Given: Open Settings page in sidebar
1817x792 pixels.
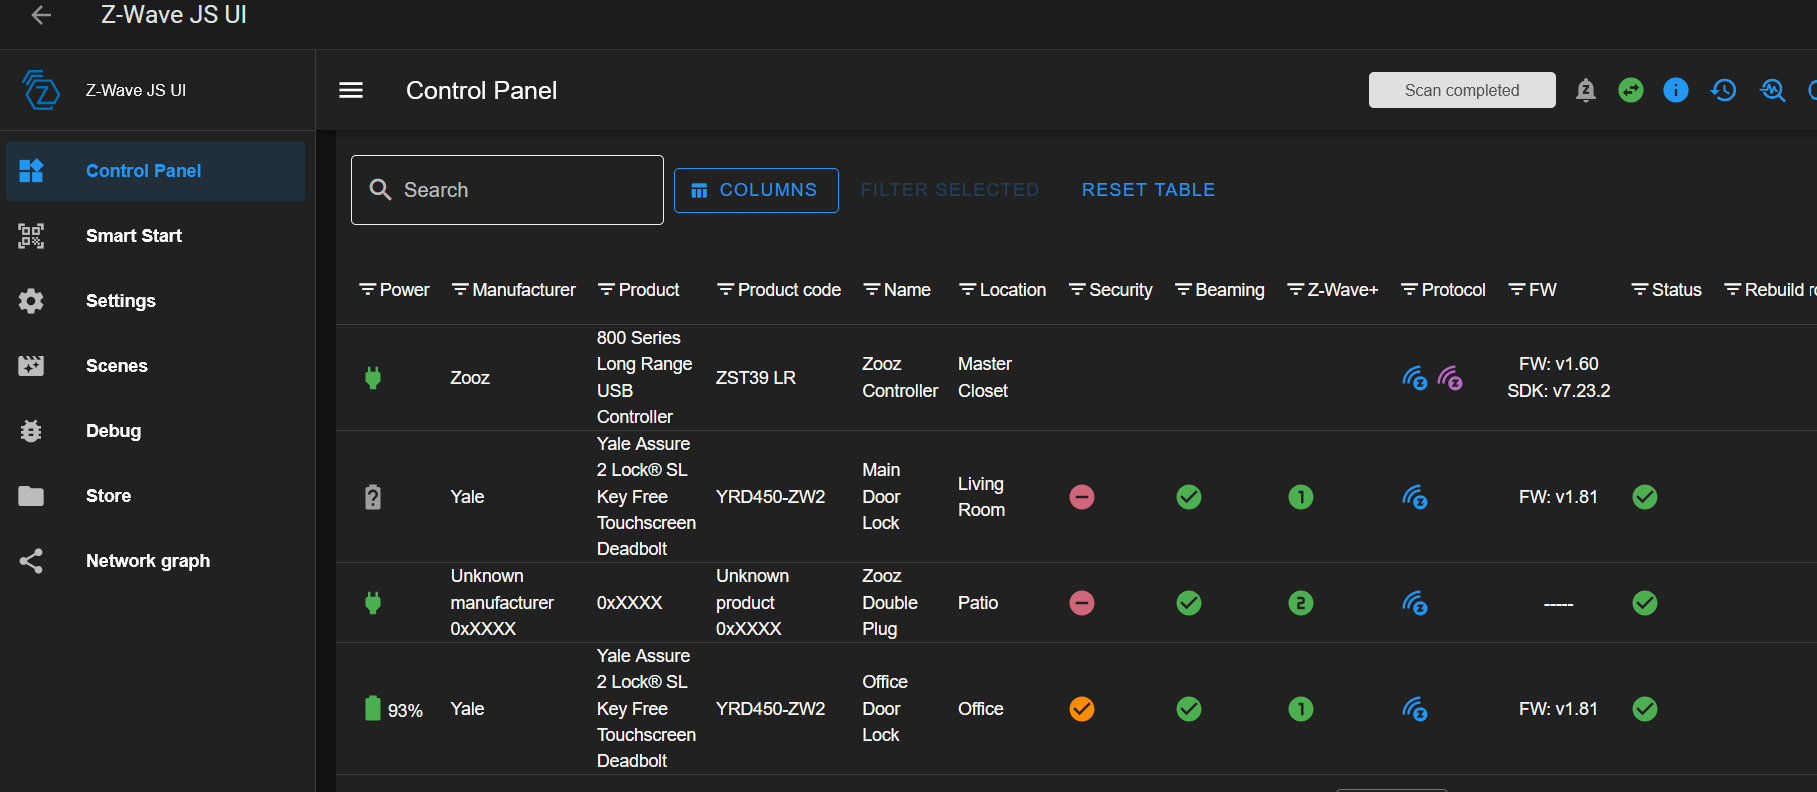Looking at the screenshot, I should point(121,301).
